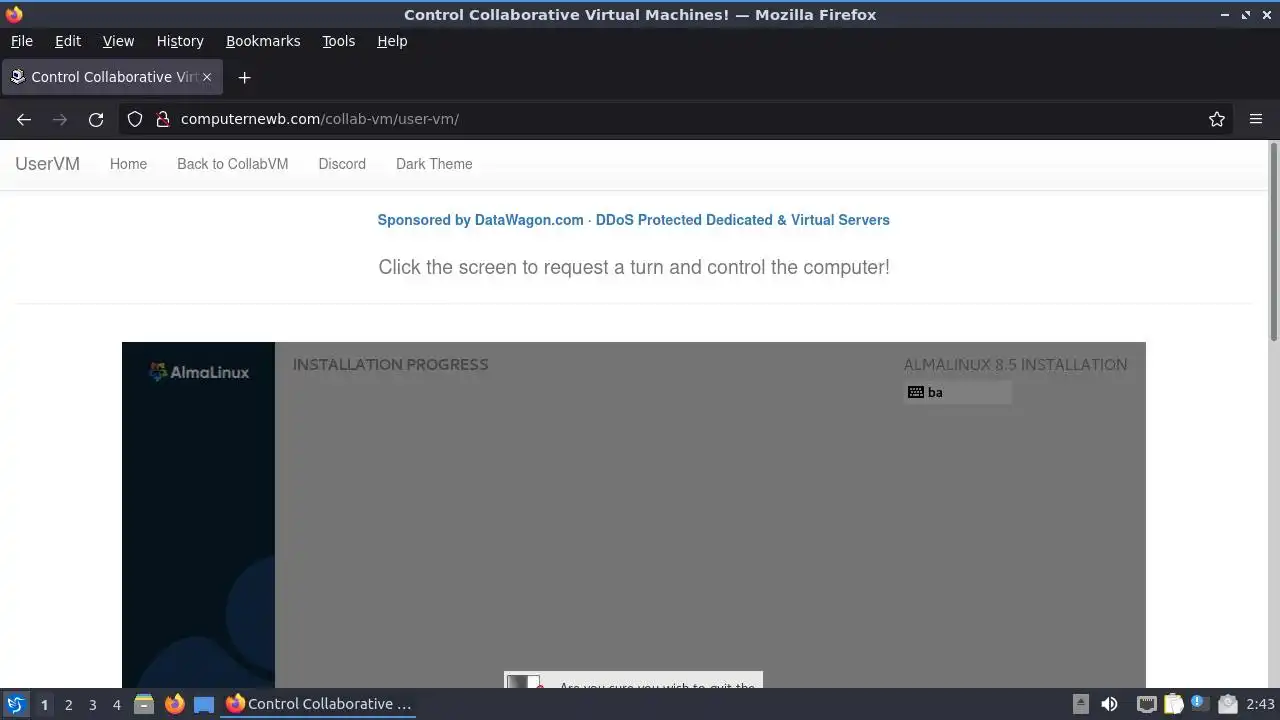Go to the Home navigation link
The width and height of the screenshot is (1280, 720).
coord(128,164)
